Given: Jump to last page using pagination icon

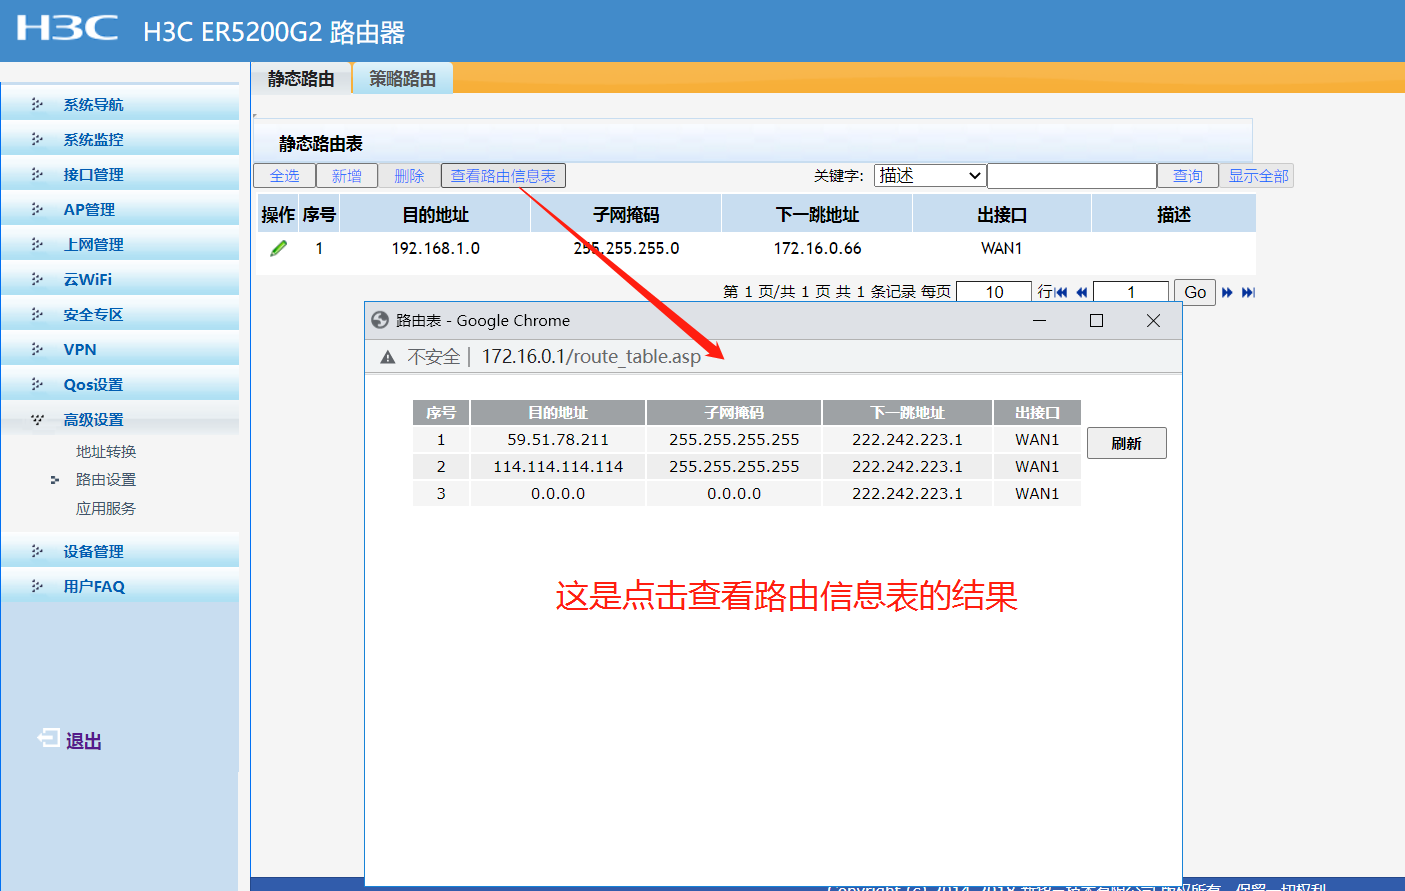Looking at the screenshot, I should point(1248,292).
